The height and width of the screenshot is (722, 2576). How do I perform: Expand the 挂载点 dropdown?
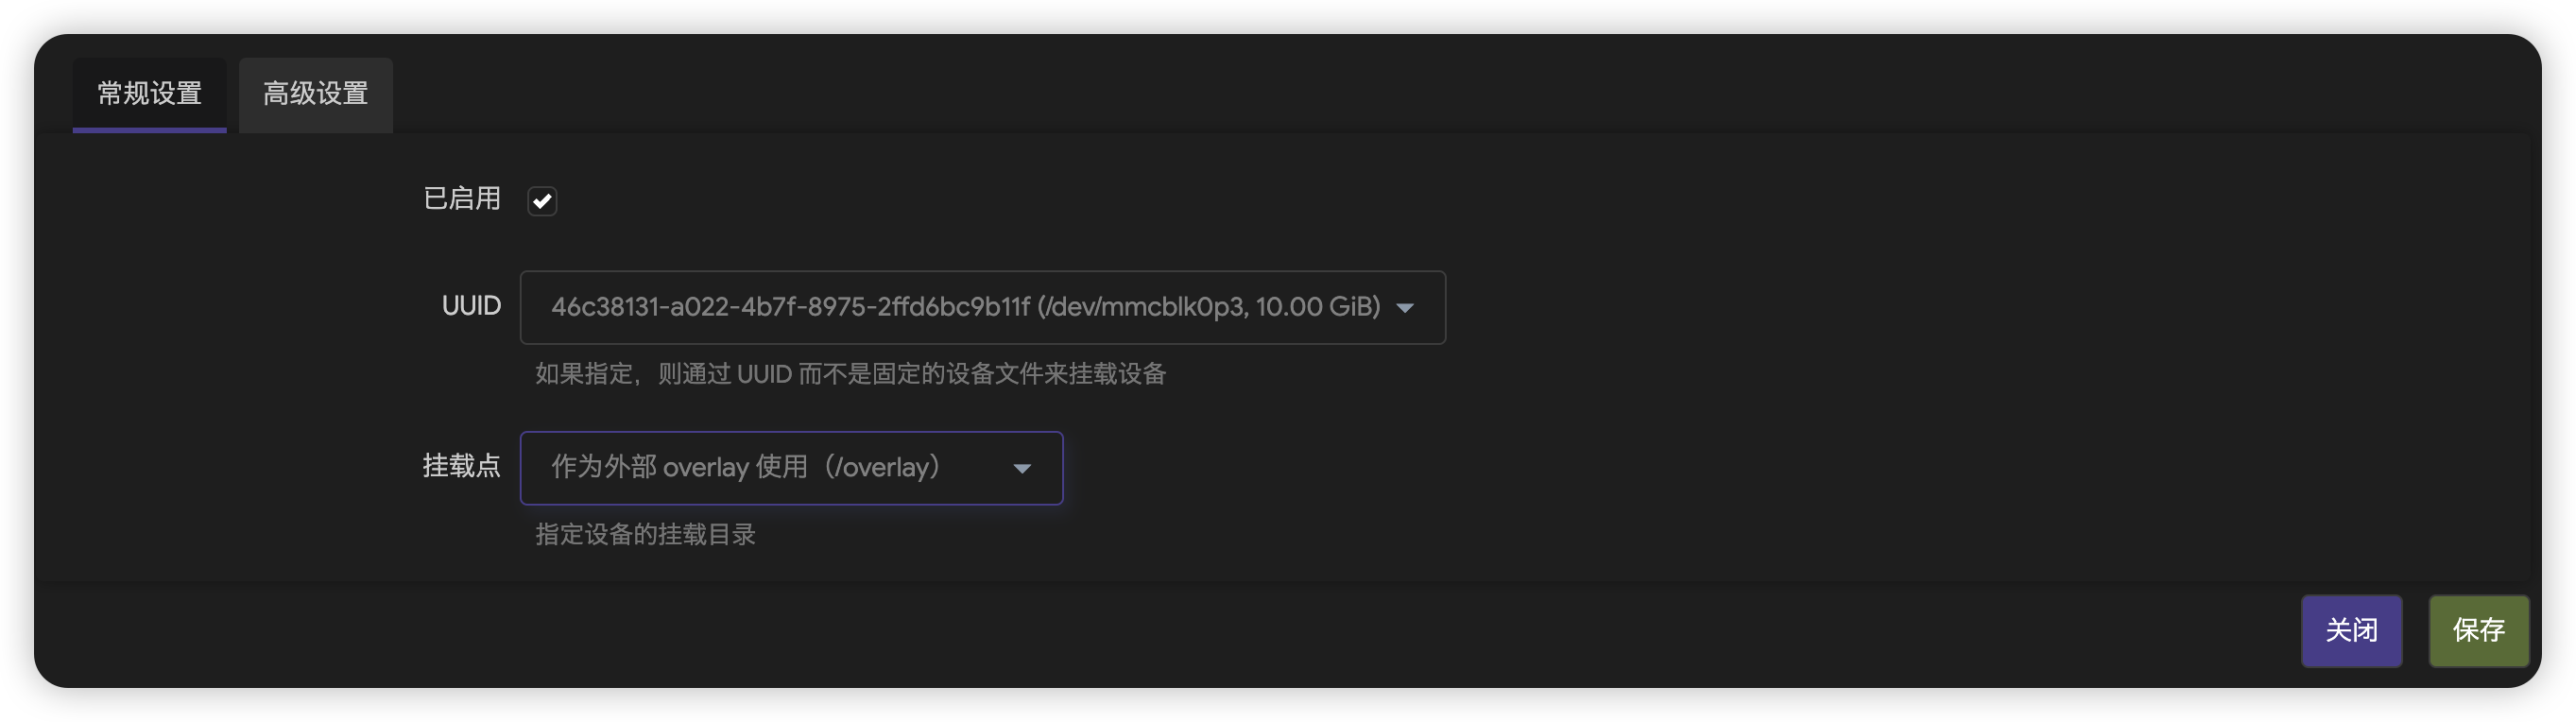click(791, 468)
